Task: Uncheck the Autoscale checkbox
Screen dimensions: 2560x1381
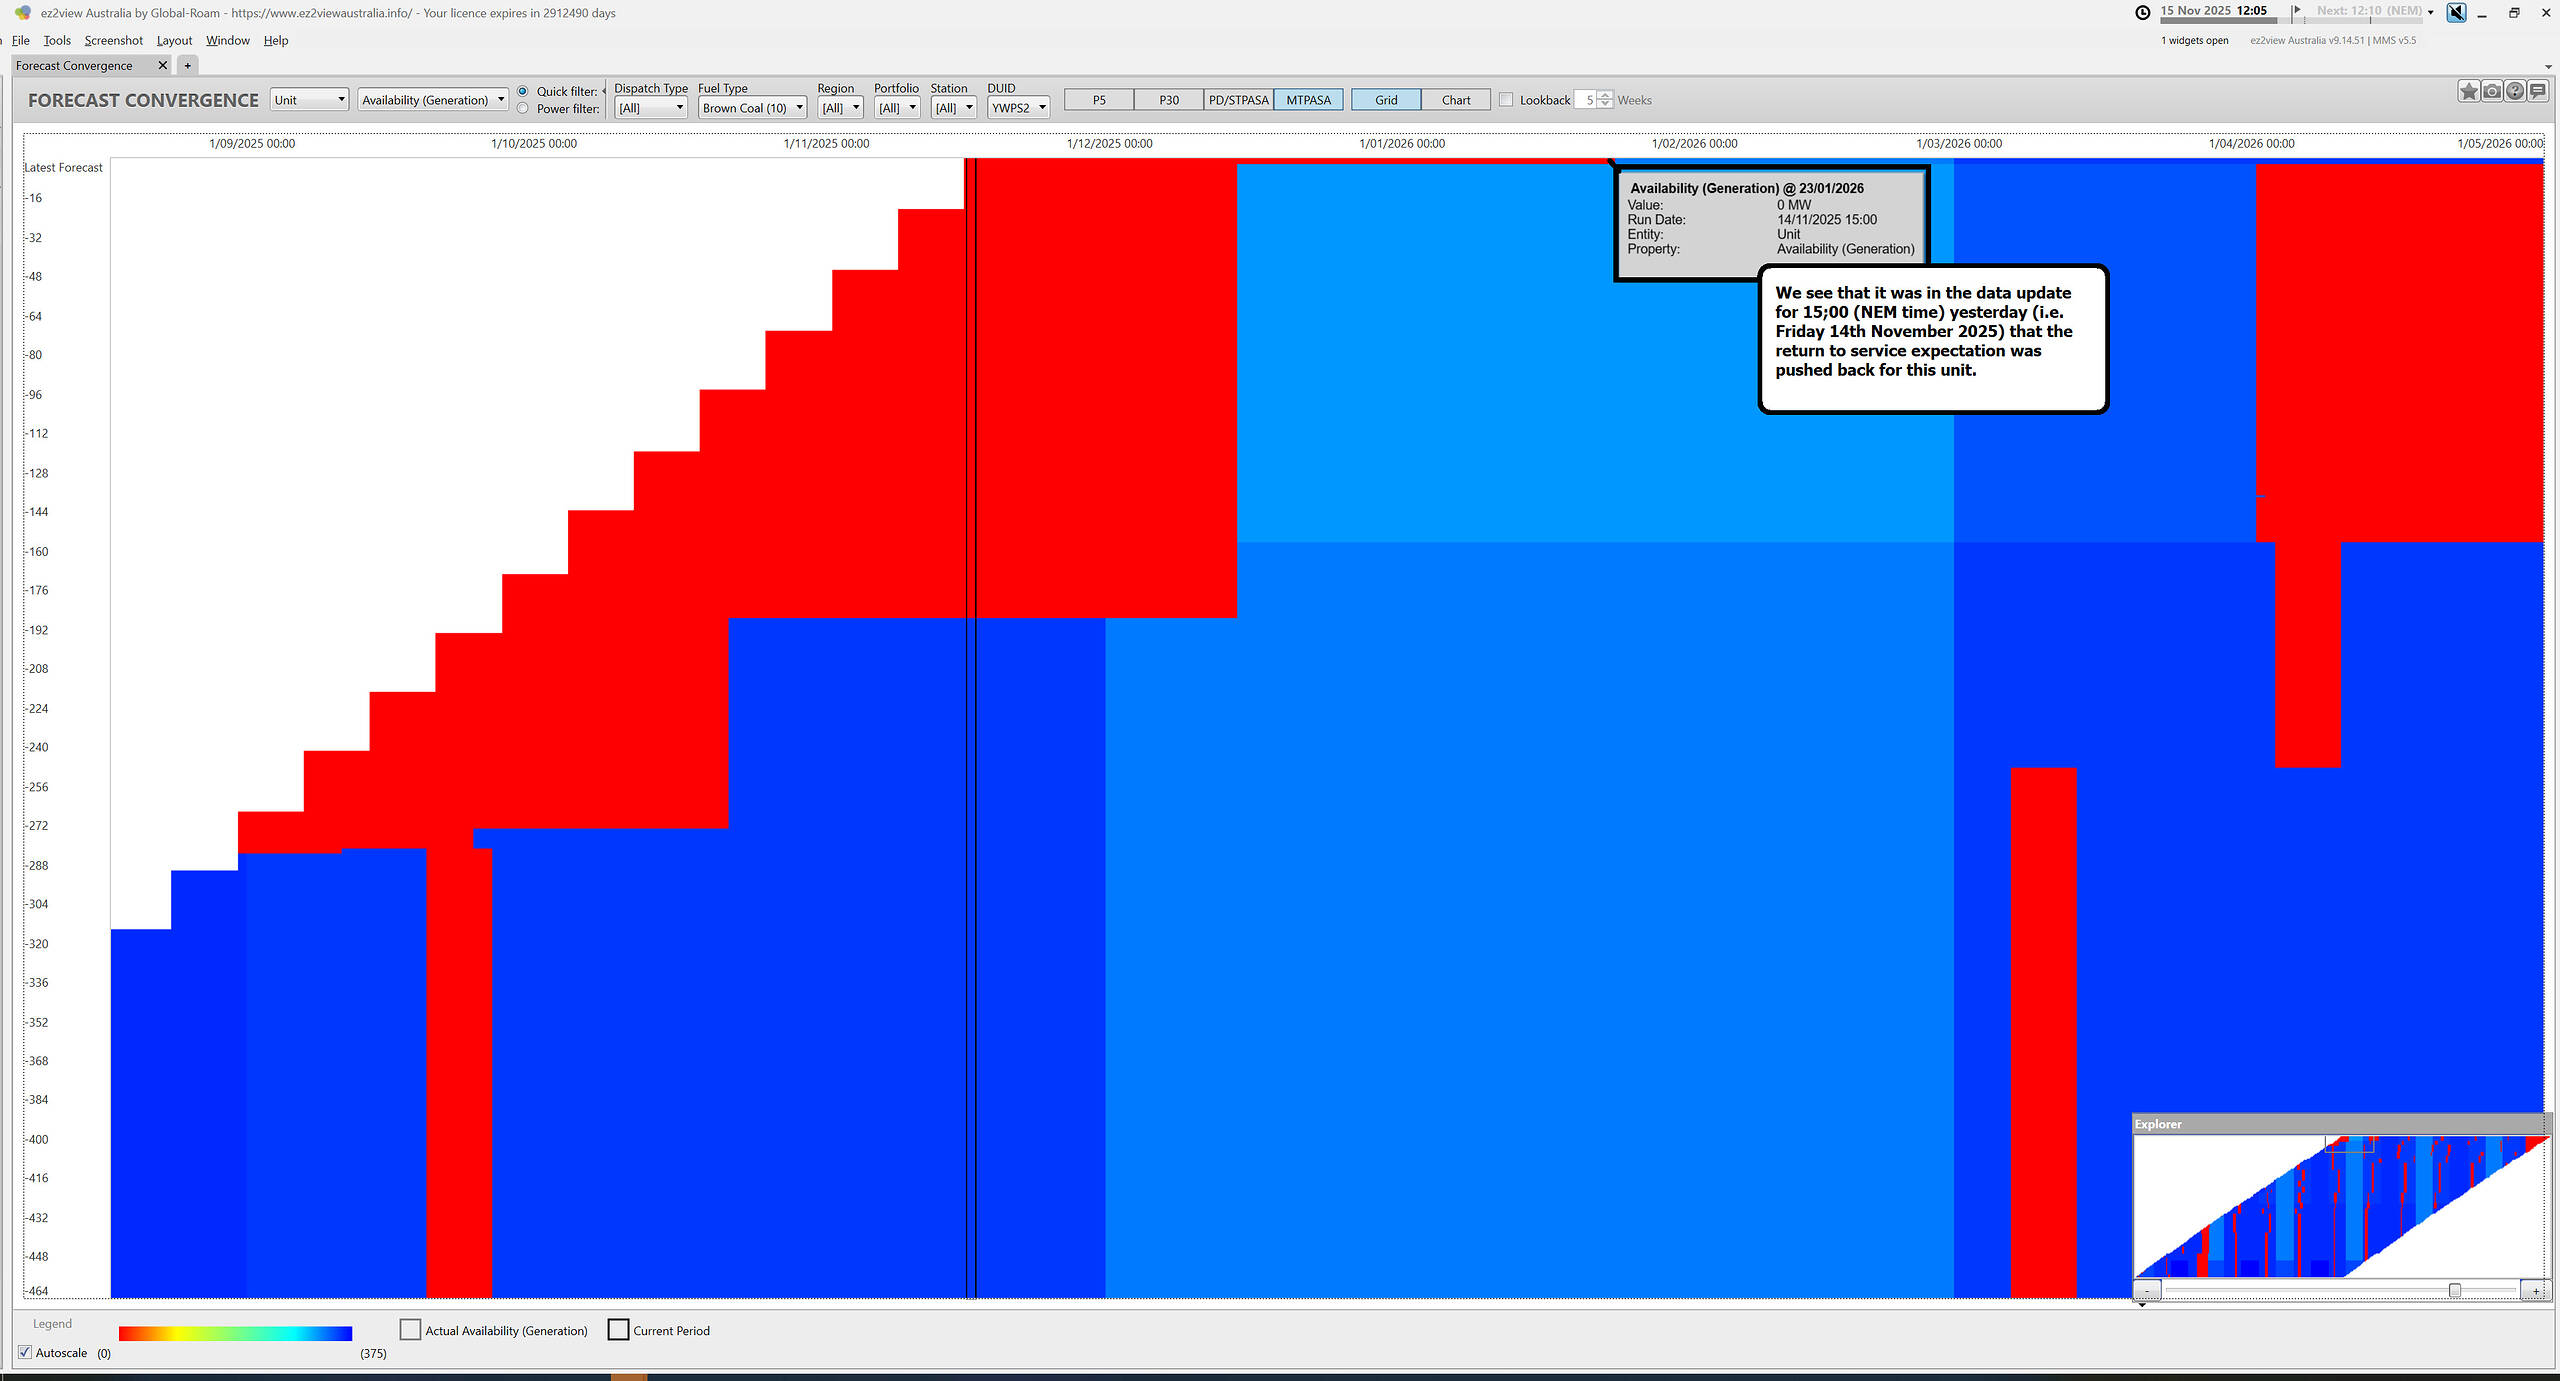Action: pos(25,1353)
